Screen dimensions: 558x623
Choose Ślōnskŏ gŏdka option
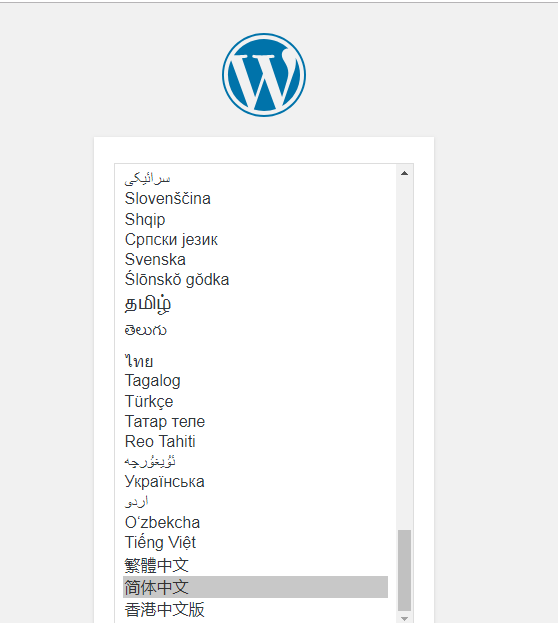click(255, 279)
